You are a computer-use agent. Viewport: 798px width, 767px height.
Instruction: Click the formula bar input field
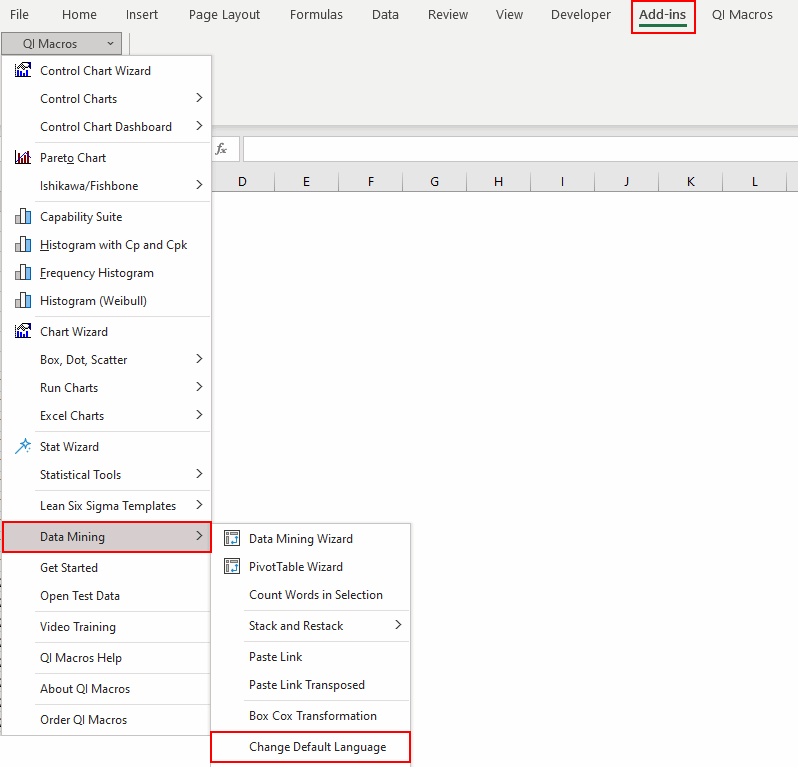[x=520, y=149]
